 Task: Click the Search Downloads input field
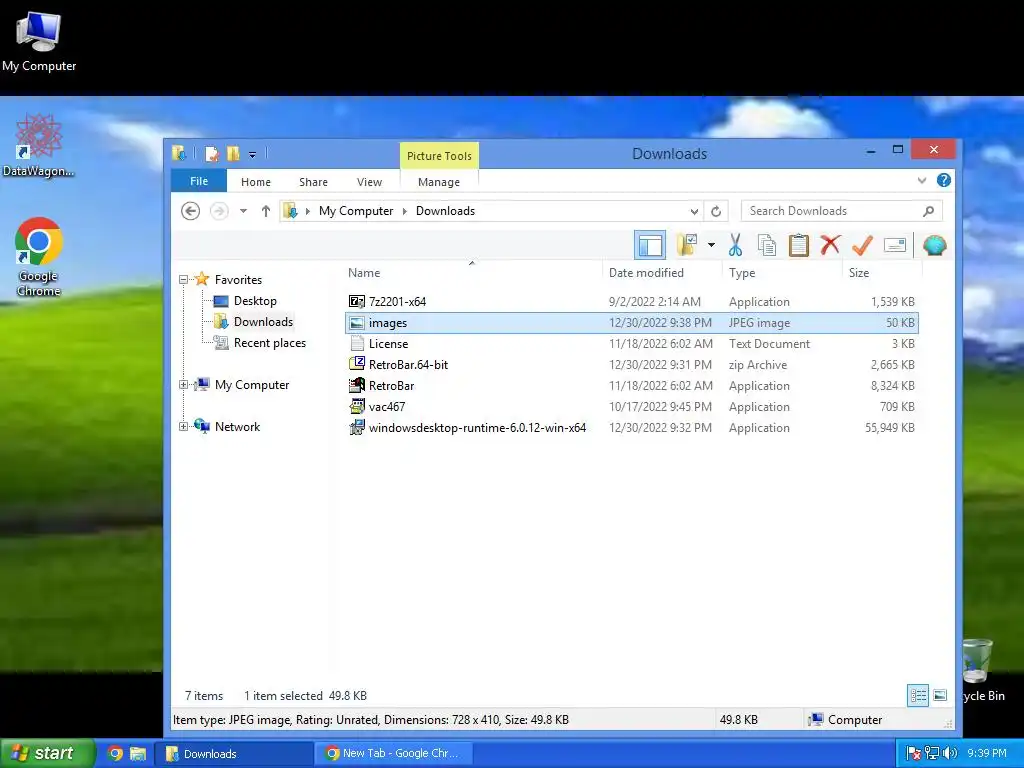tap(842, 211)
